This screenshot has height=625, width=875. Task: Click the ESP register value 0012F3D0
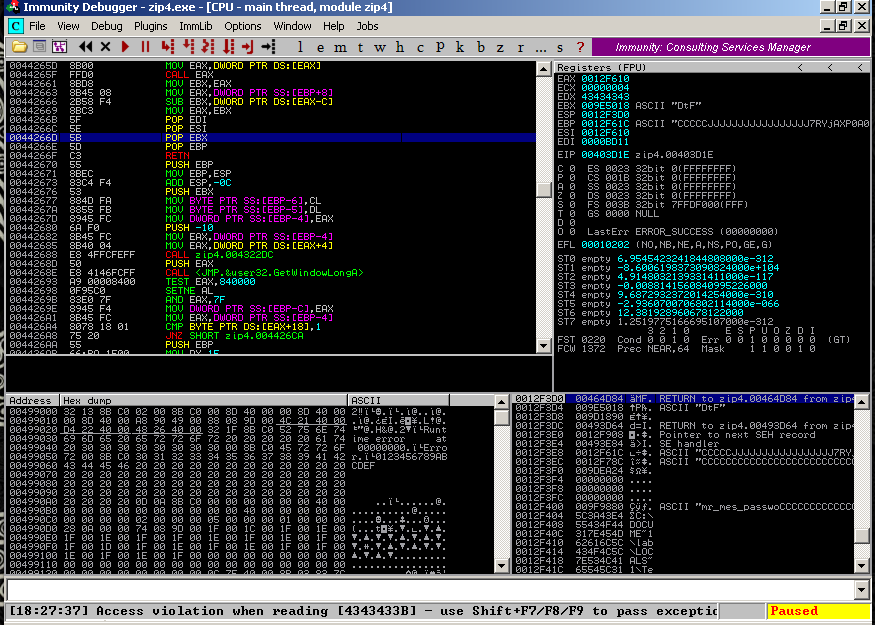coord(605,114)
